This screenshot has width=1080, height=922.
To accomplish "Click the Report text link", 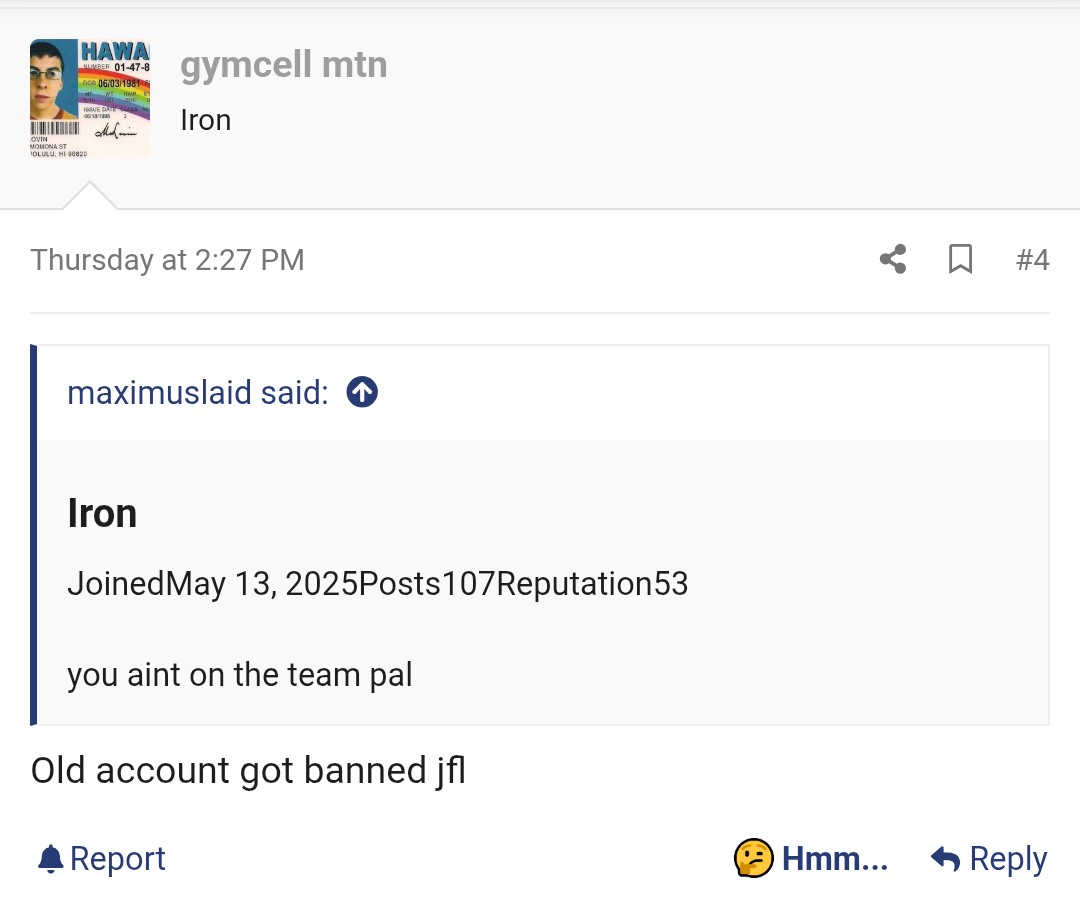I will (x=118, y=859).
